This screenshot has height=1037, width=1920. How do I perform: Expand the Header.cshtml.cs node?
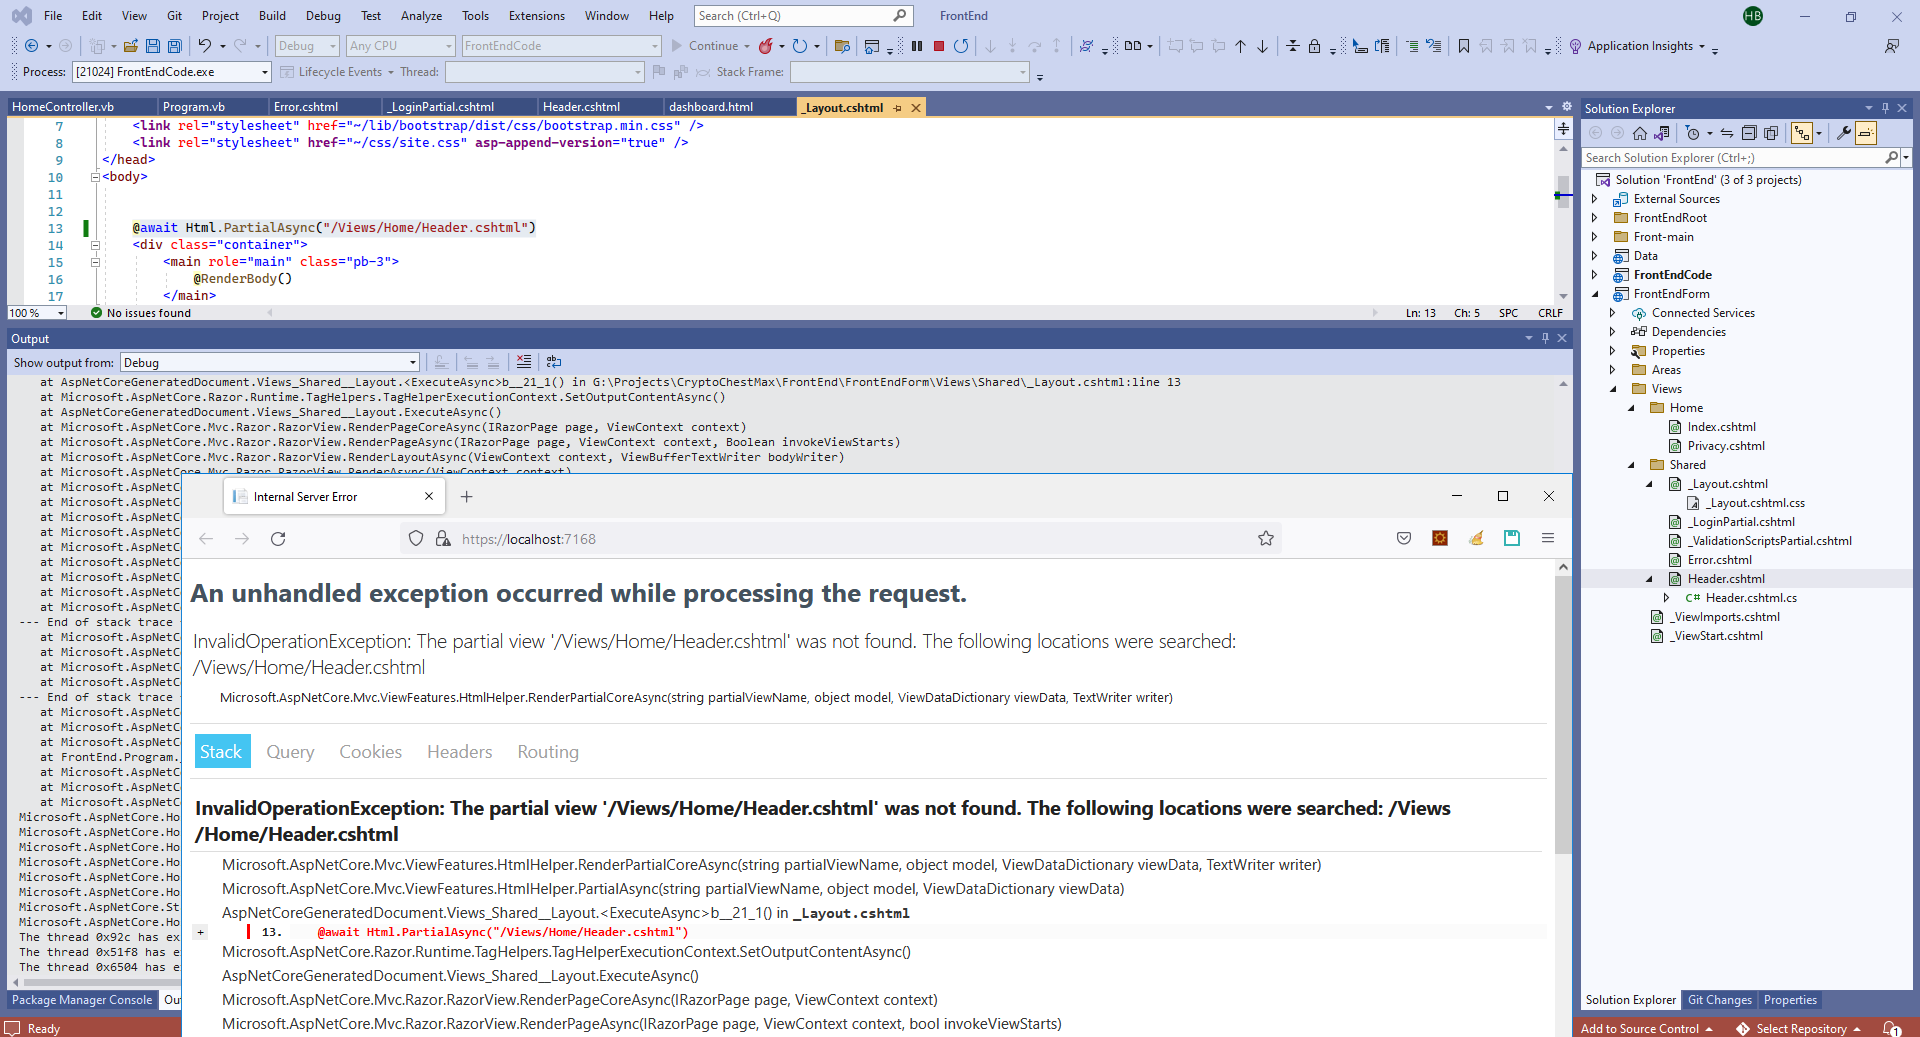(x=1667, y=598)
